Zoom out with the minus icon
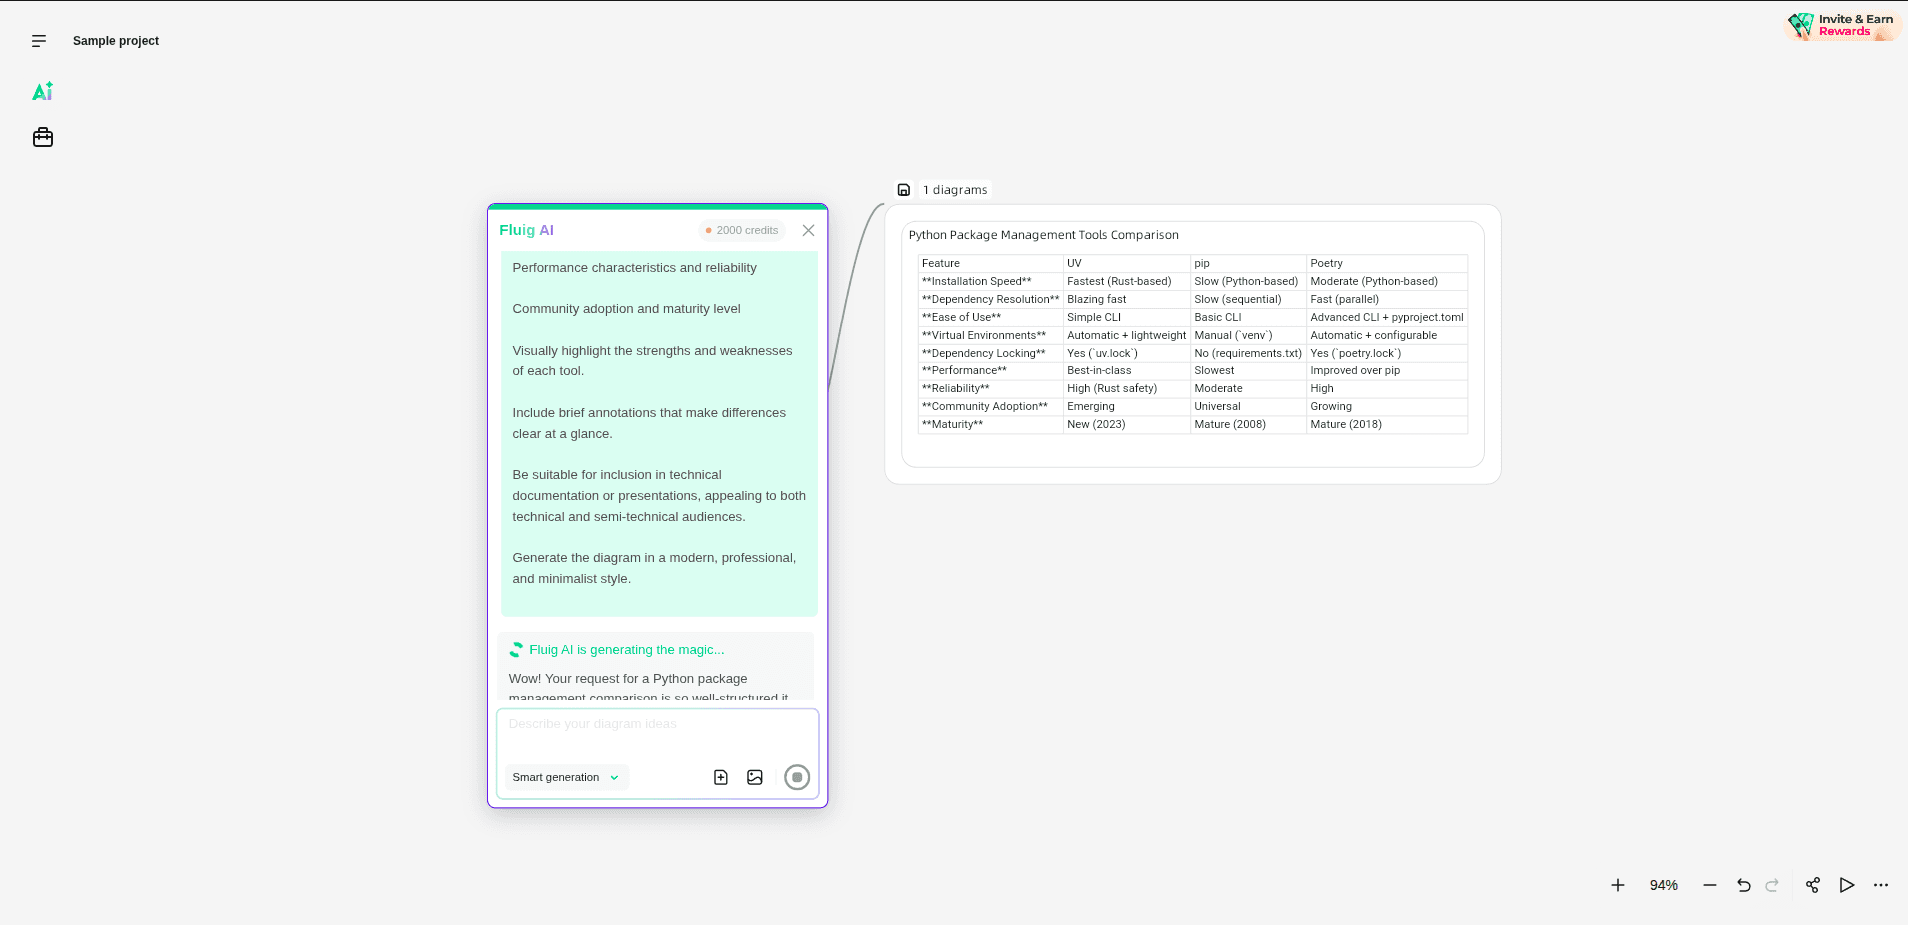This screenshot has height=925, width=1908. (1710, 885)
